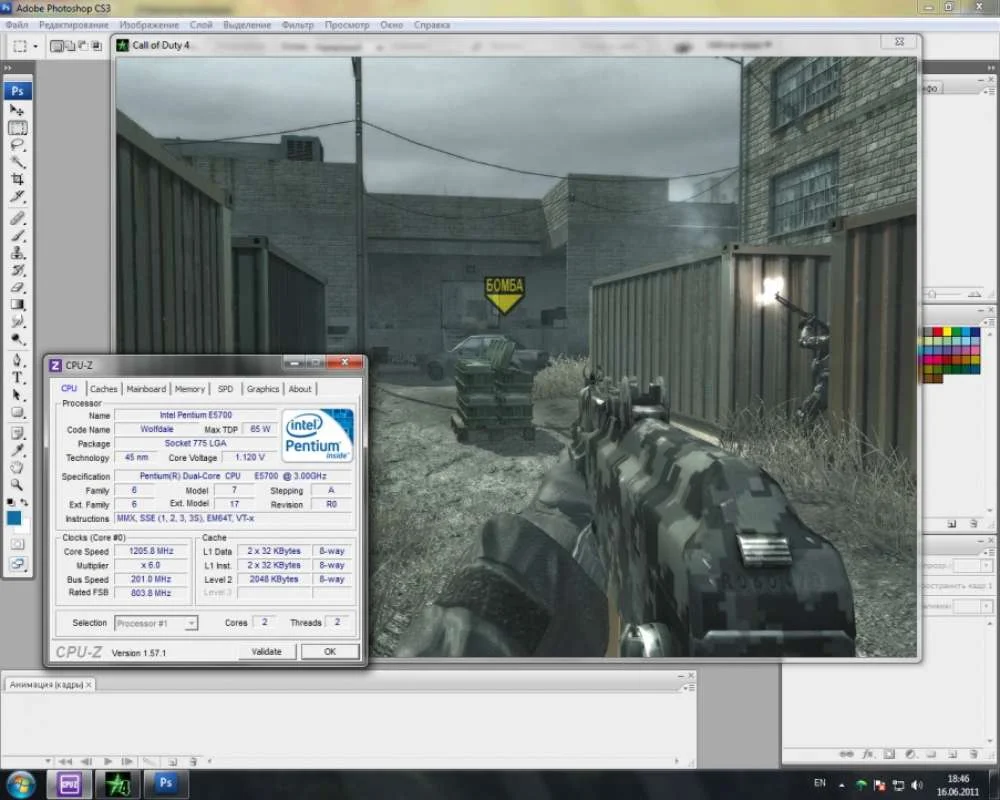This screenshot has width=1000, height=800.
Task: Go to first animation frame
Action: tap(65, 761)
